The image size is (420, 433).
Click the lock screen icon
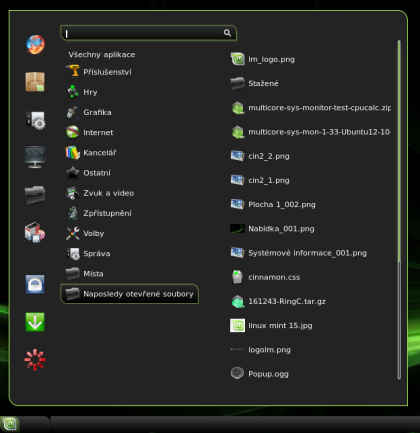[x=35, y=284]
